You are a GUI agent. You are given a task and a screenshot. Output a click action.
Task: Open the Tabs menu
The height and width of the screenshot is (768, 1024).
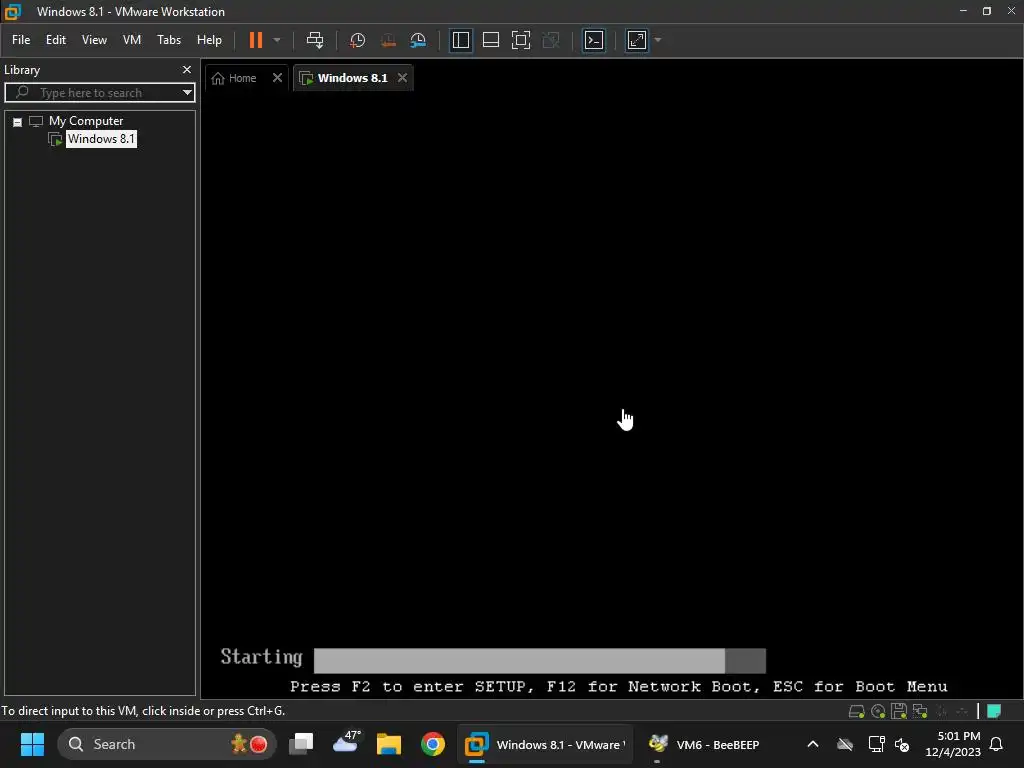168,40
